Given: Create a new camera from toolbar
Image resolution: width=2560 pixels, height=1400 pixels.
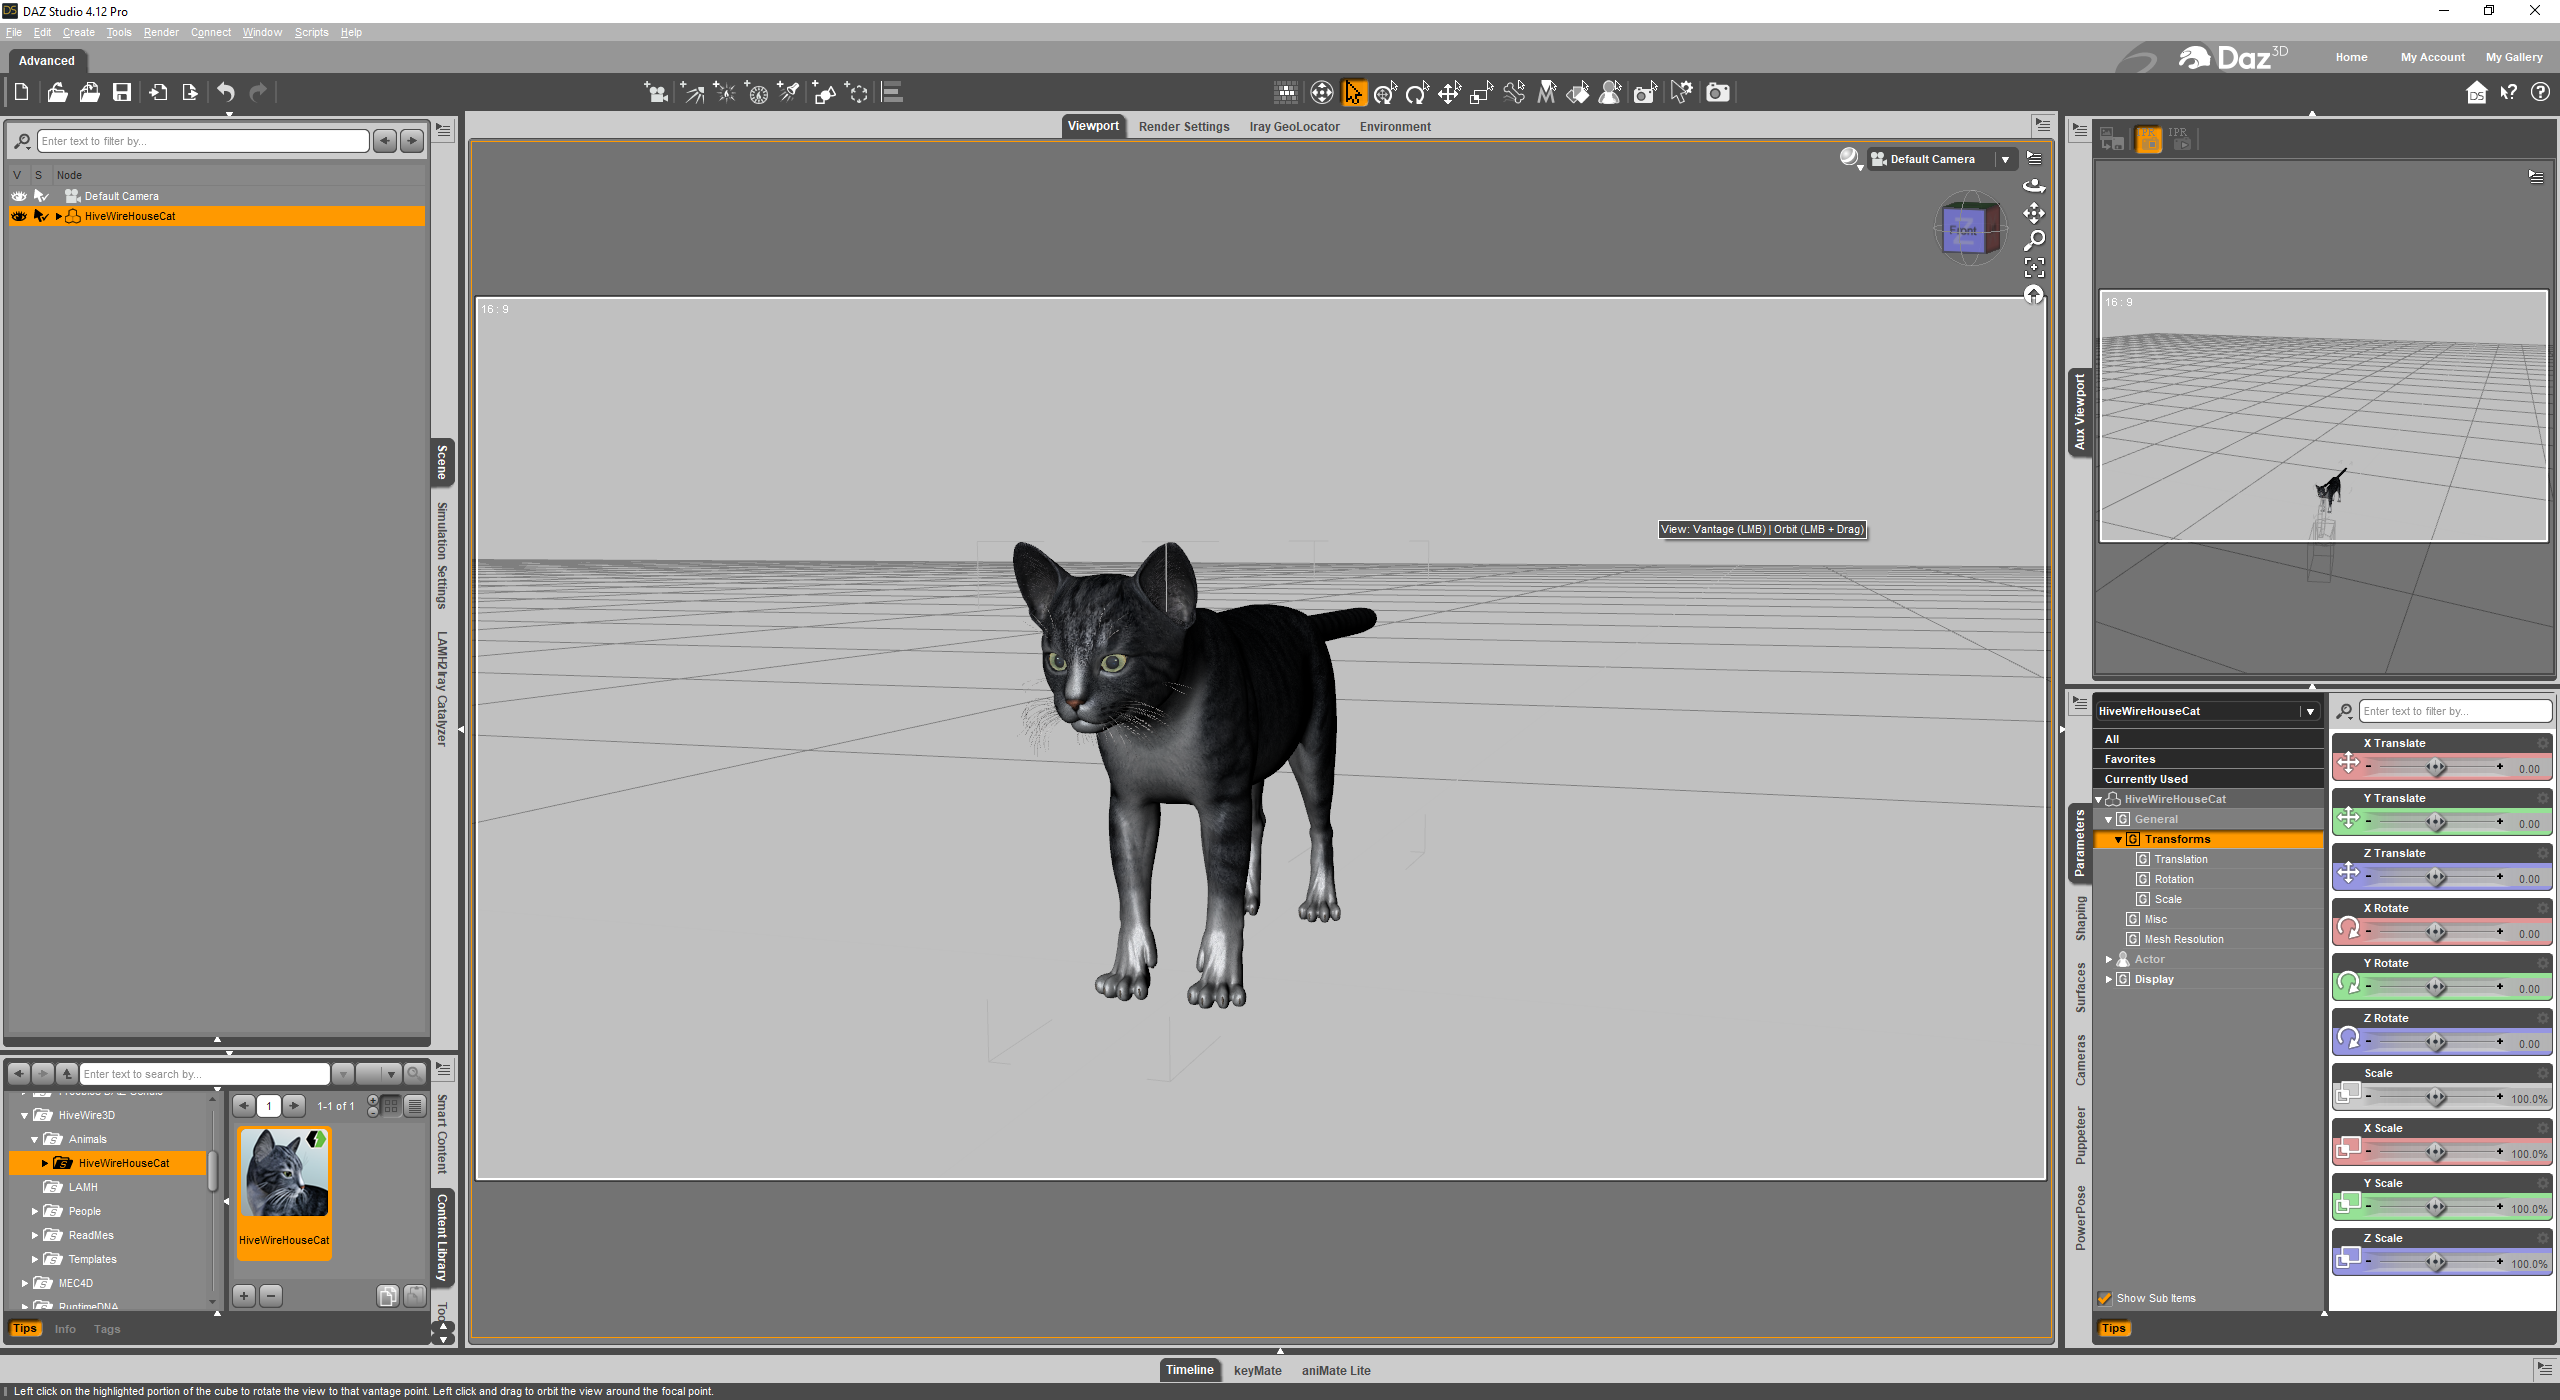Looking at the screenshot, I should click(656, 93).
